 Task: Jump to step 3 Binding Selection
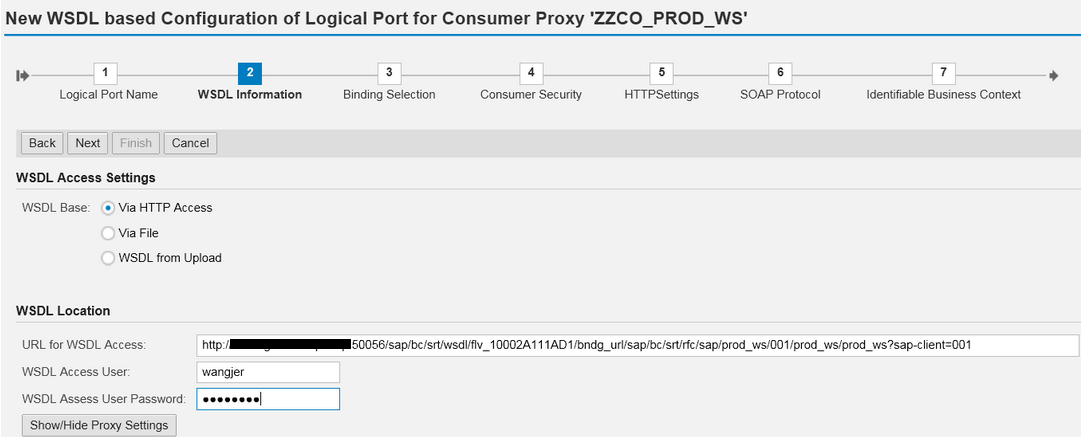coord(389,73)
